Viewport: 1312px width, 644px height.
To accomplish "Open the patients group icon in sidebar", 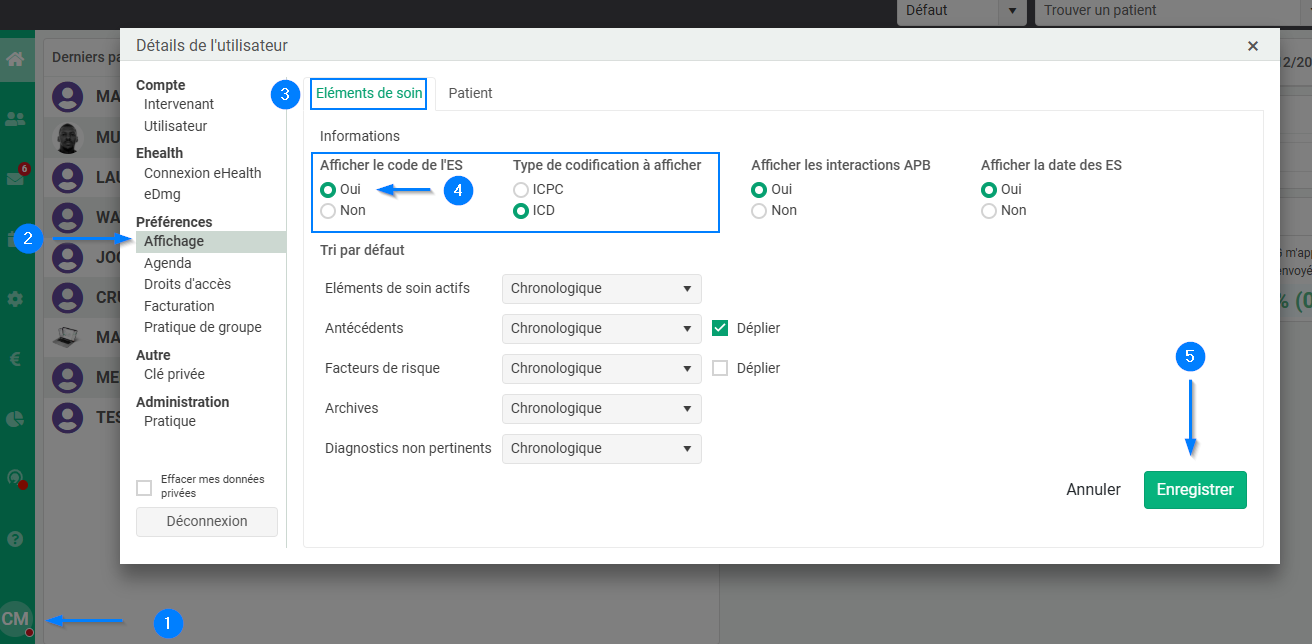I will coord(15,119).
